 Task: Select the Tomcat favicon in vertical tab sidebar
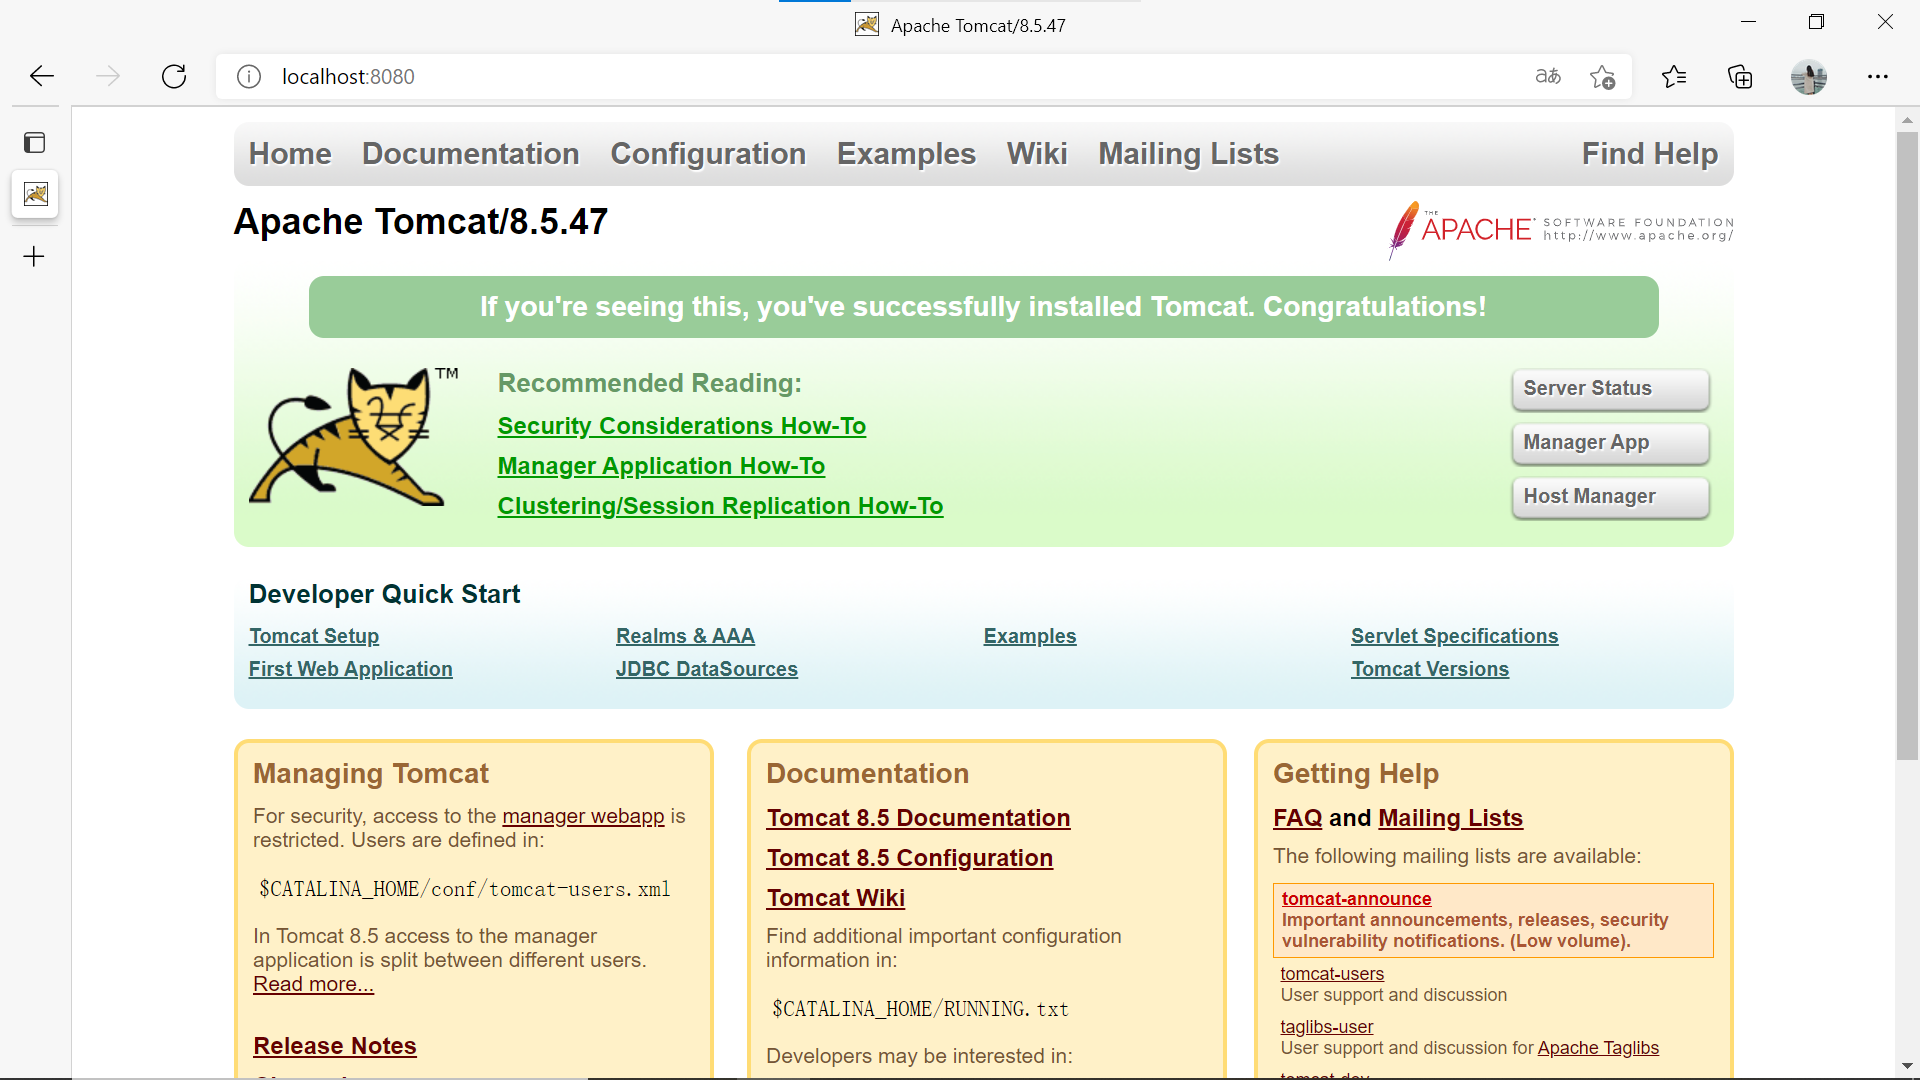coord(35,194)
